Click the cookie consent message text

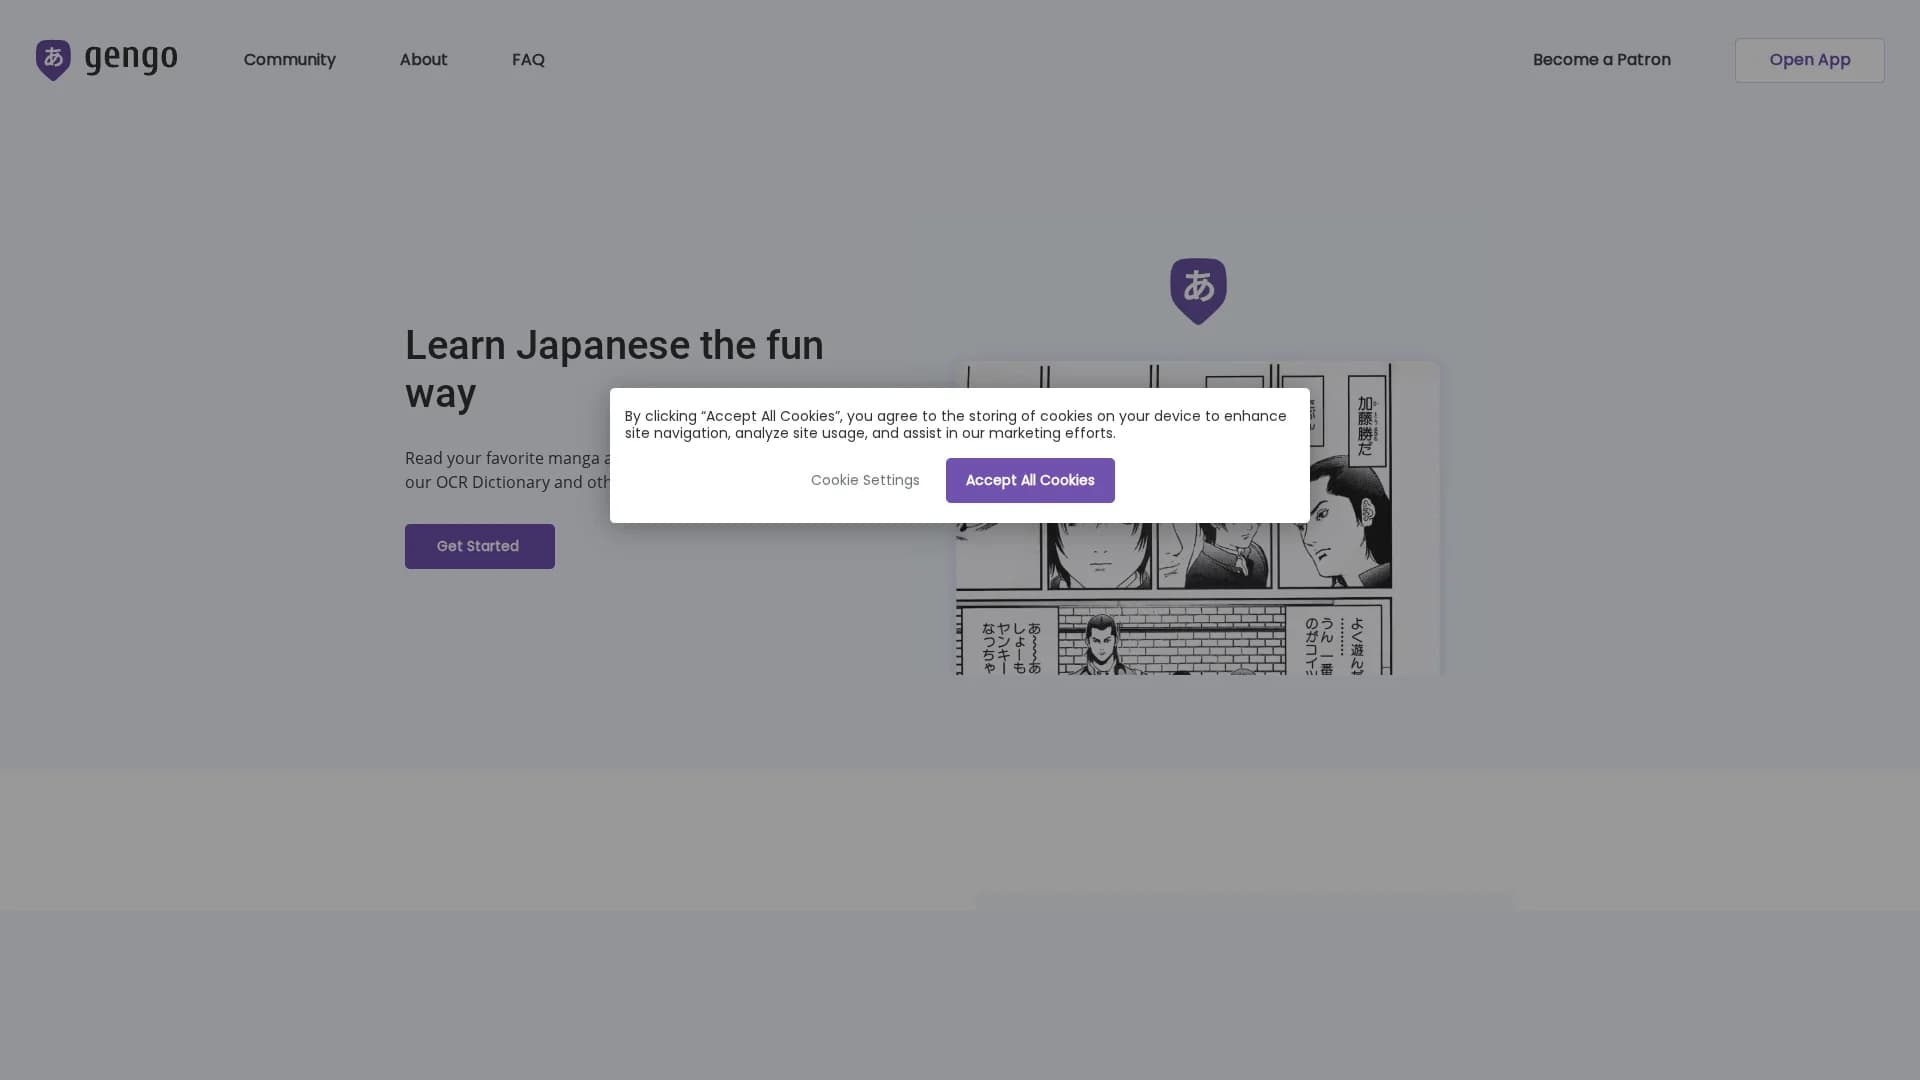click(956, 424)
